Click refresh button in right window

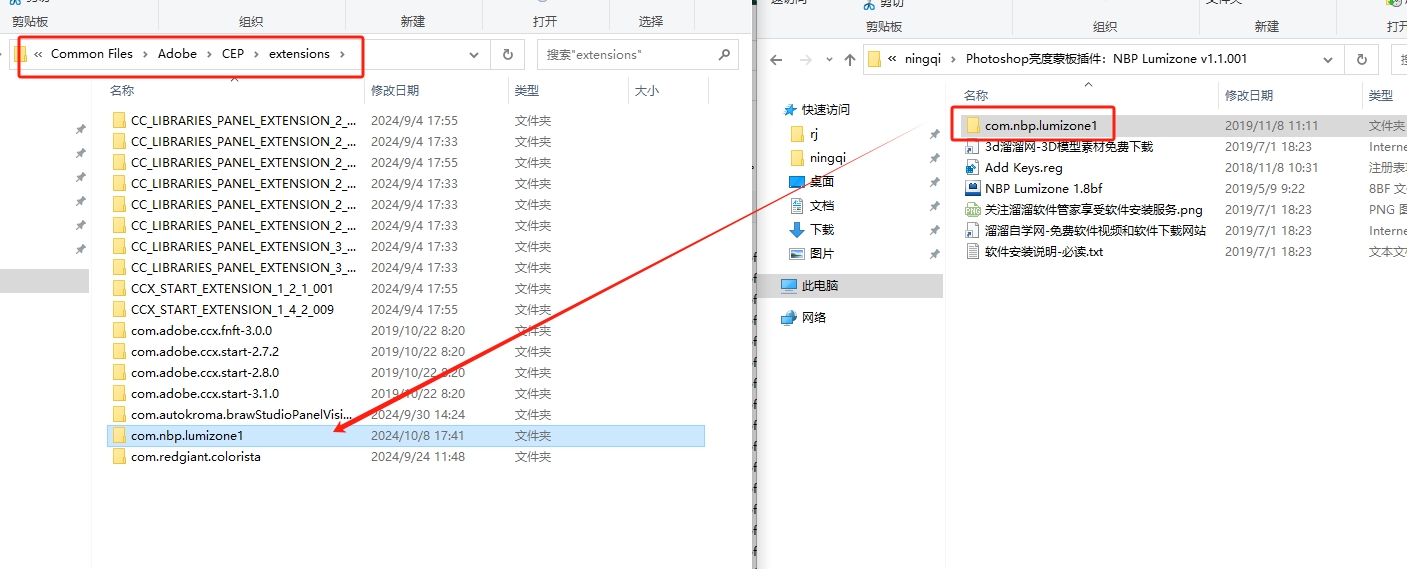coord(1362,59)
